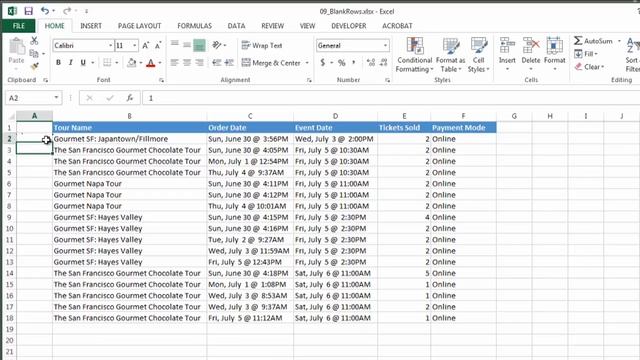Align cell text to the right
The width and height of the screenshot is (640, 360).
[x=199, y=62]
